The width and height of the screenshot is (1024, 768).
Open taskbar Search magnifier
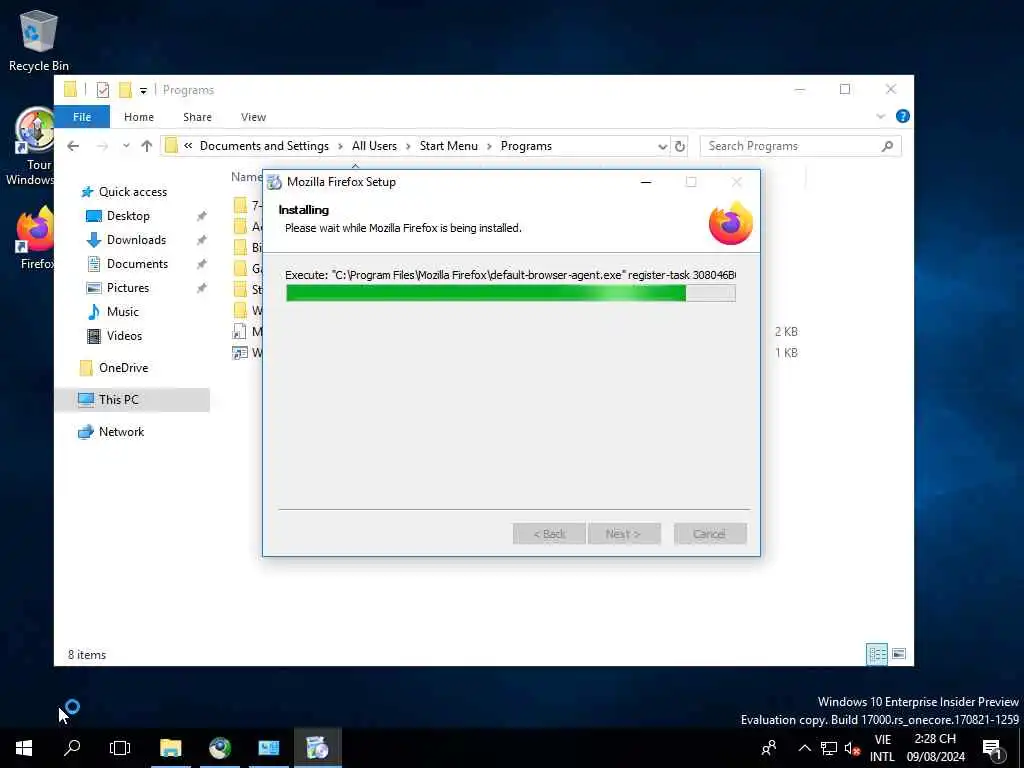pyautogui.click(x=72, y=748)
